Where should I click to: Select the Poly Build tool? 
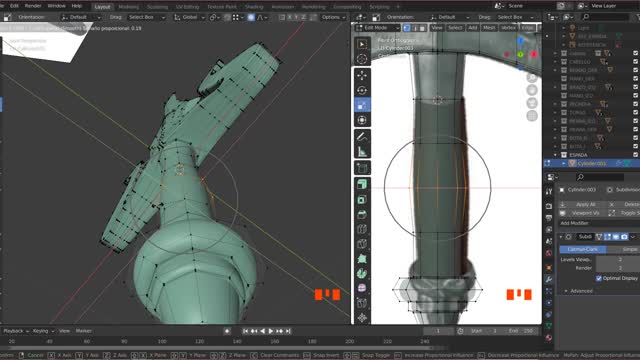(362, 259)
